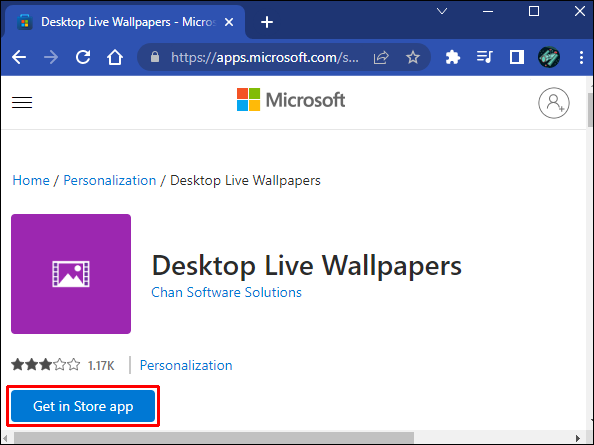Toggle the browser side panel

(517, 58)
